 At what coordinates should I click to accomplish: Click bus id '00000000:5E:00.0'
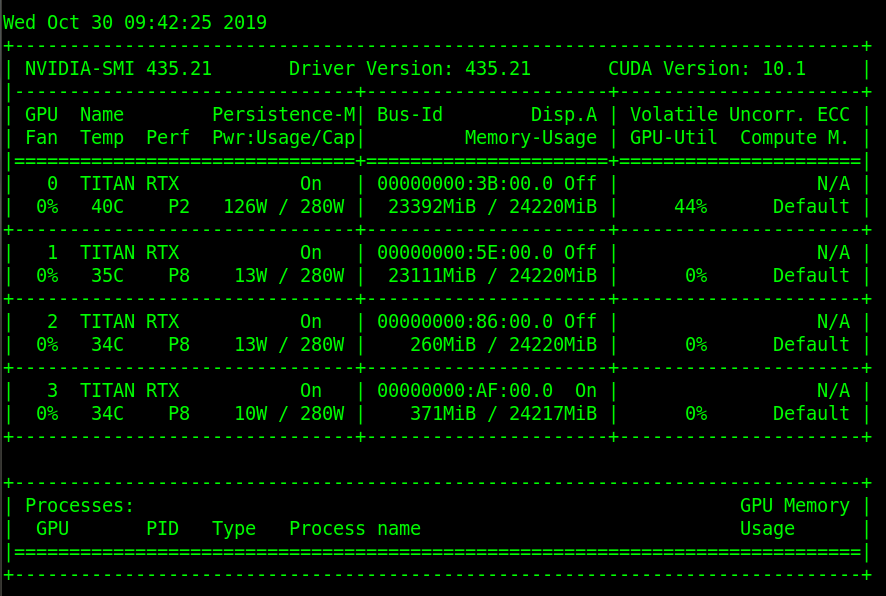[x=465, y=253]
